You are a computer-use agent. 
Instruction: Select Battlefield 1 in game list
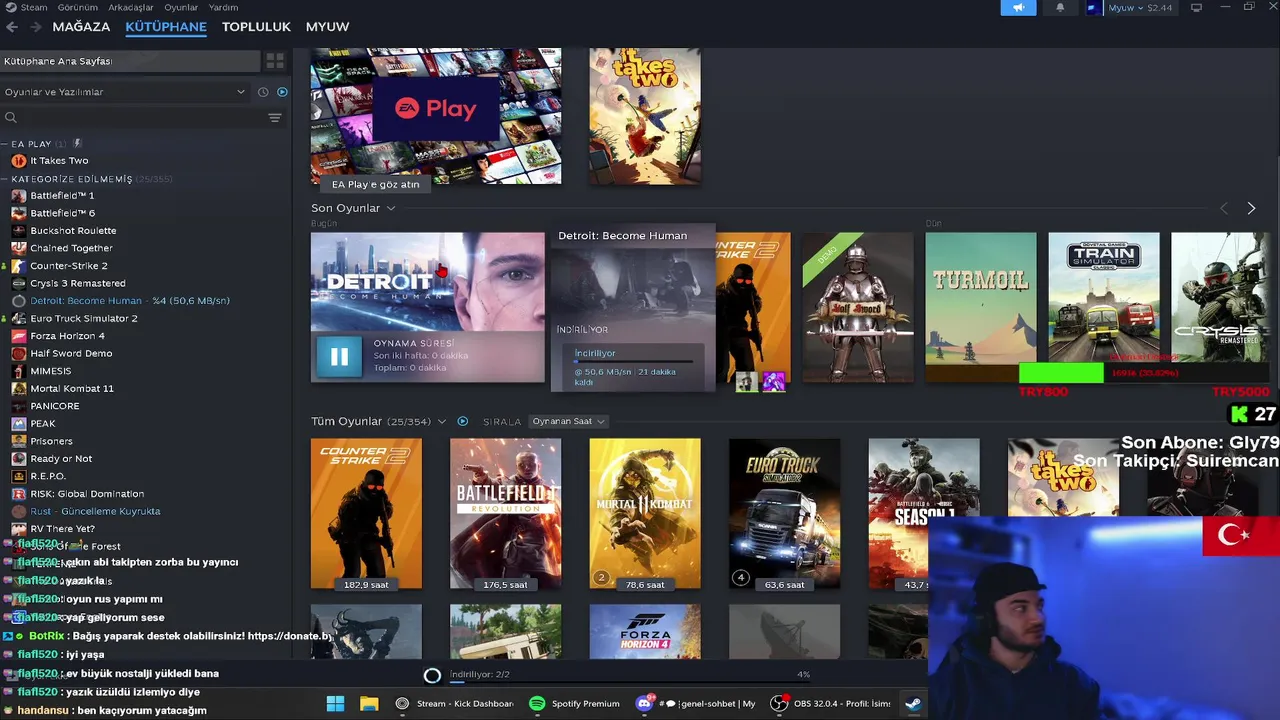[62, 196]
